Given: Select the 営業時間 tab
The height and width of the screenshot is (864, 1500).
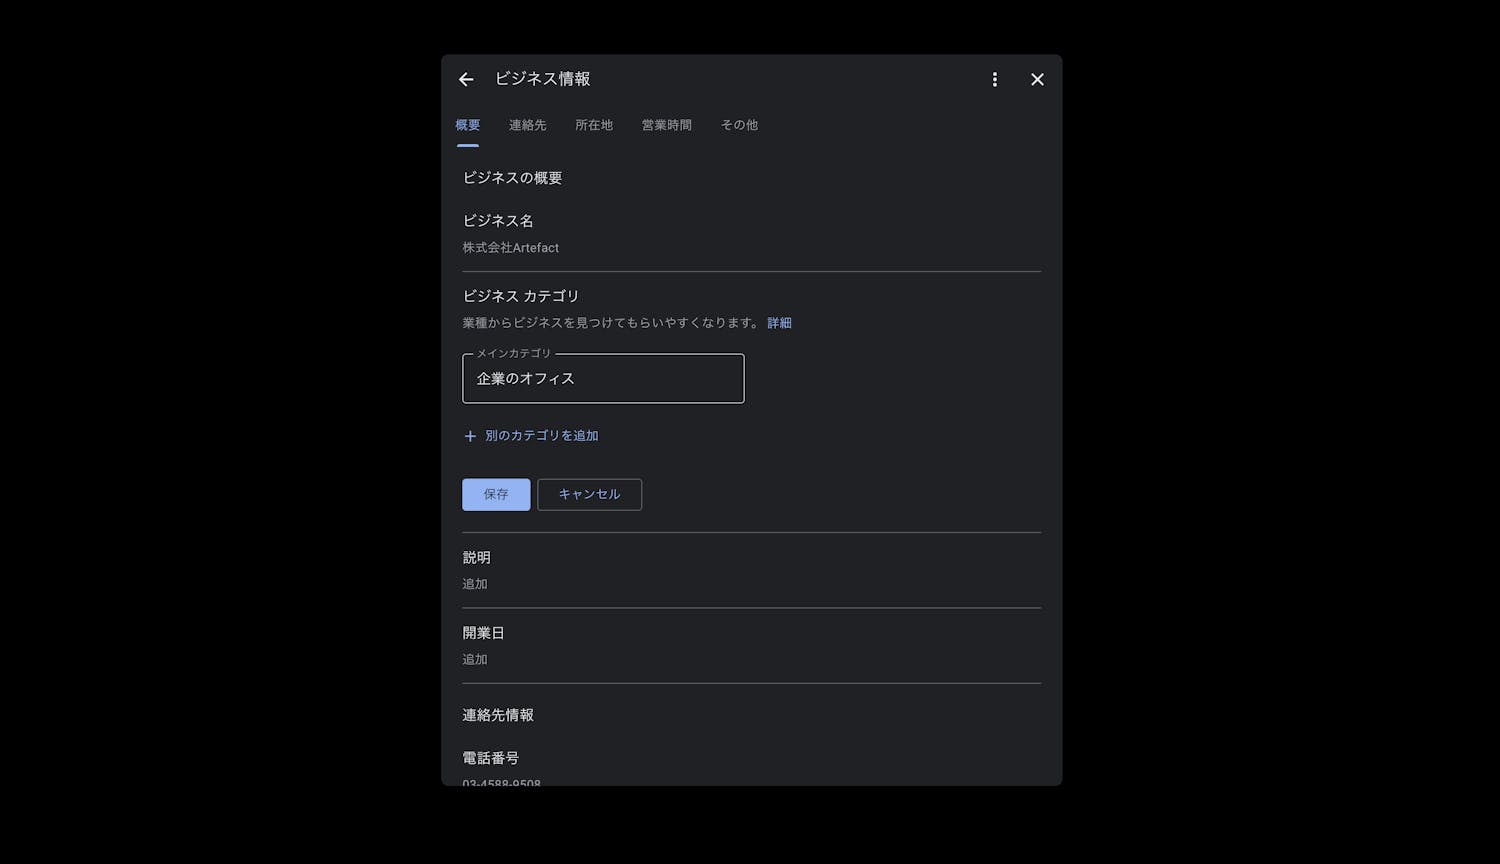Looking at the screenshot, I should click(x=667, y=125).
